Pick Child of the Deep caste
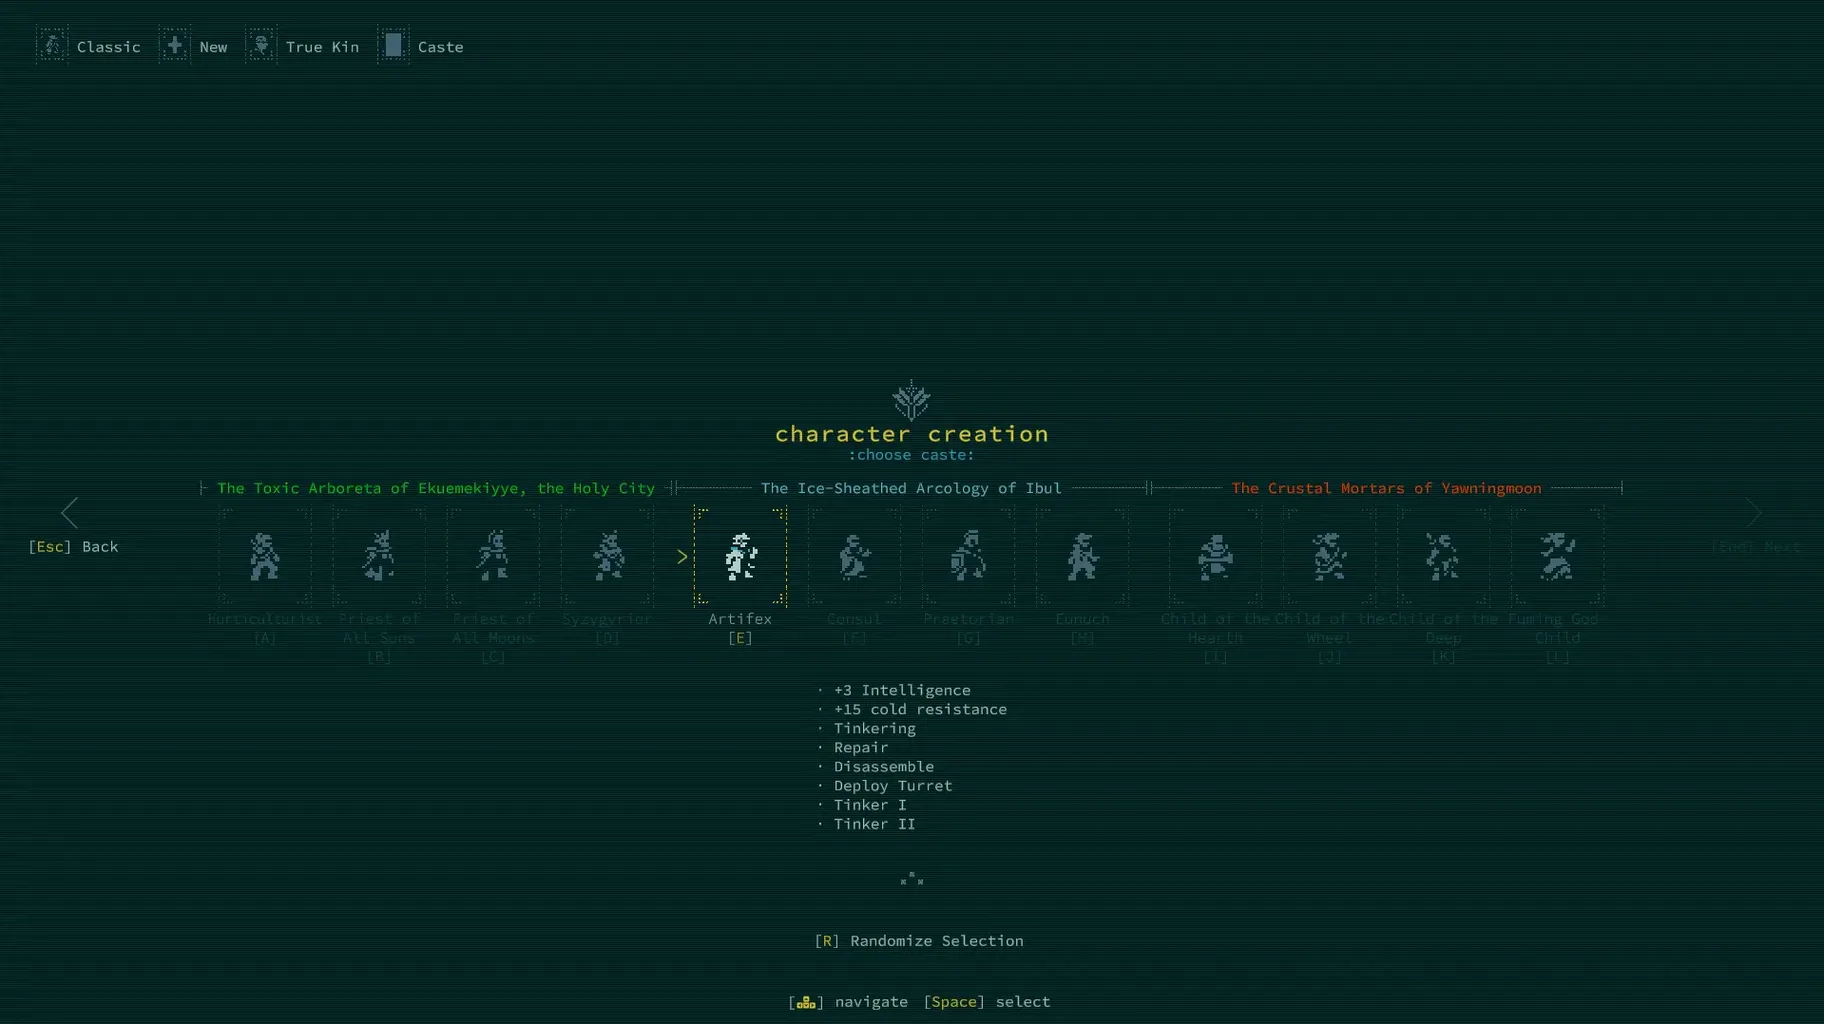Viewport: 1824px width, 1024px height. (1443, 557)
